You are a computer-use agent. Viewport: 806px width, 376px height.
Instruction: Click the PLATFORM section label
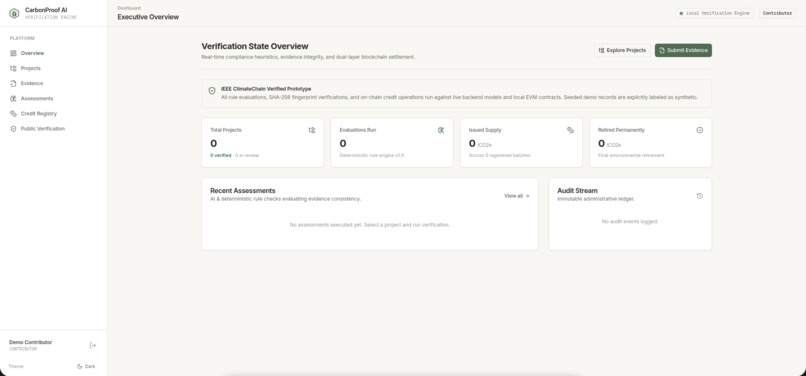pos(22,38)
